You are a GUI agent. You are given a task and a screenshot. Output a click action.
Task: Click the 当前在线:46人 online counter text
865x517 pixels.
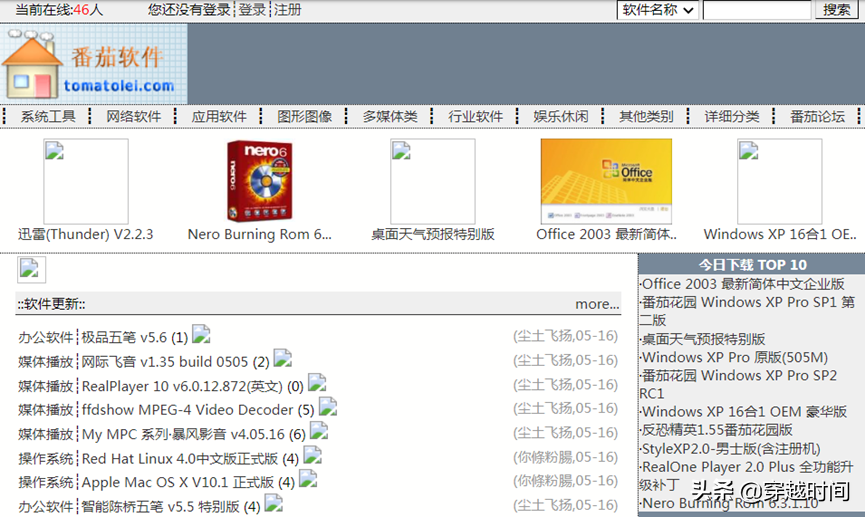click(59, 10)
